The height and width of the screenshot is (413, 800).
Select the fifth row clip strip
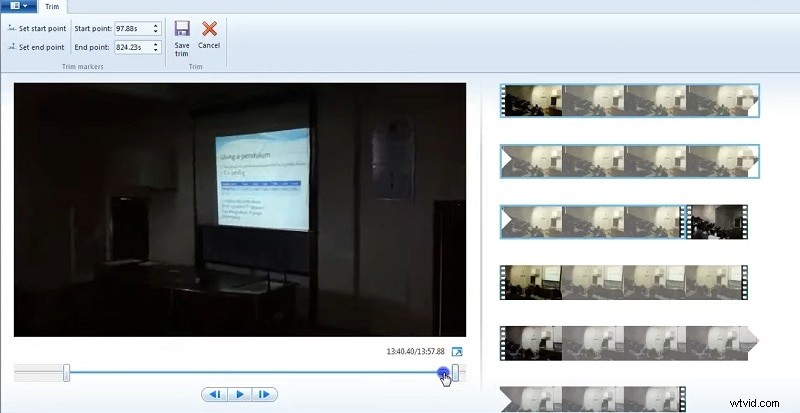(630, 343)
